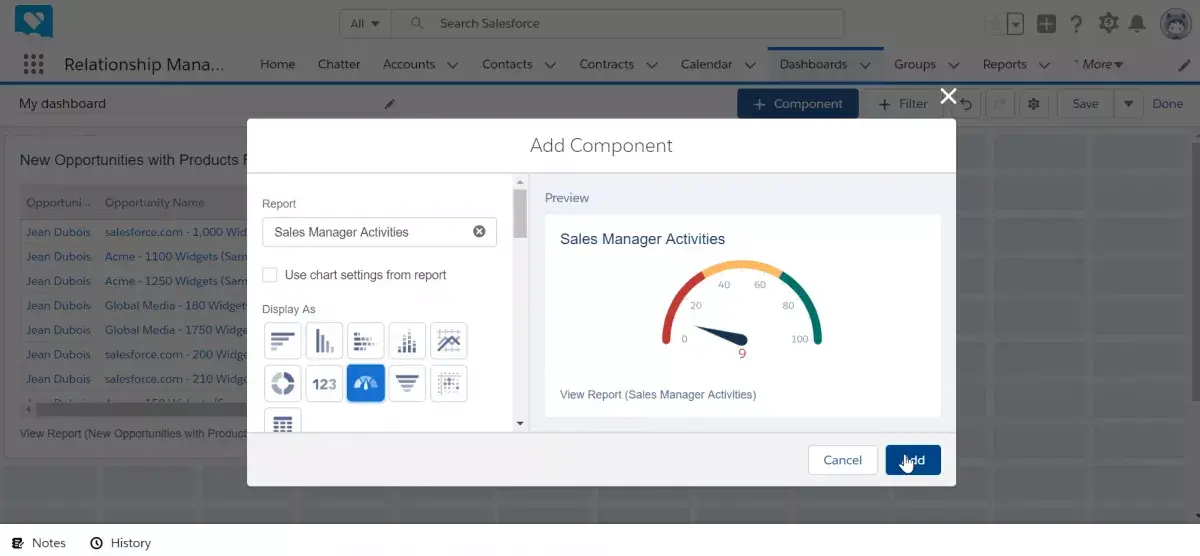Open the user avatar profile menu
Image resolution: width=1200 pixels, height=556 pixels.
pos(1175,24)
